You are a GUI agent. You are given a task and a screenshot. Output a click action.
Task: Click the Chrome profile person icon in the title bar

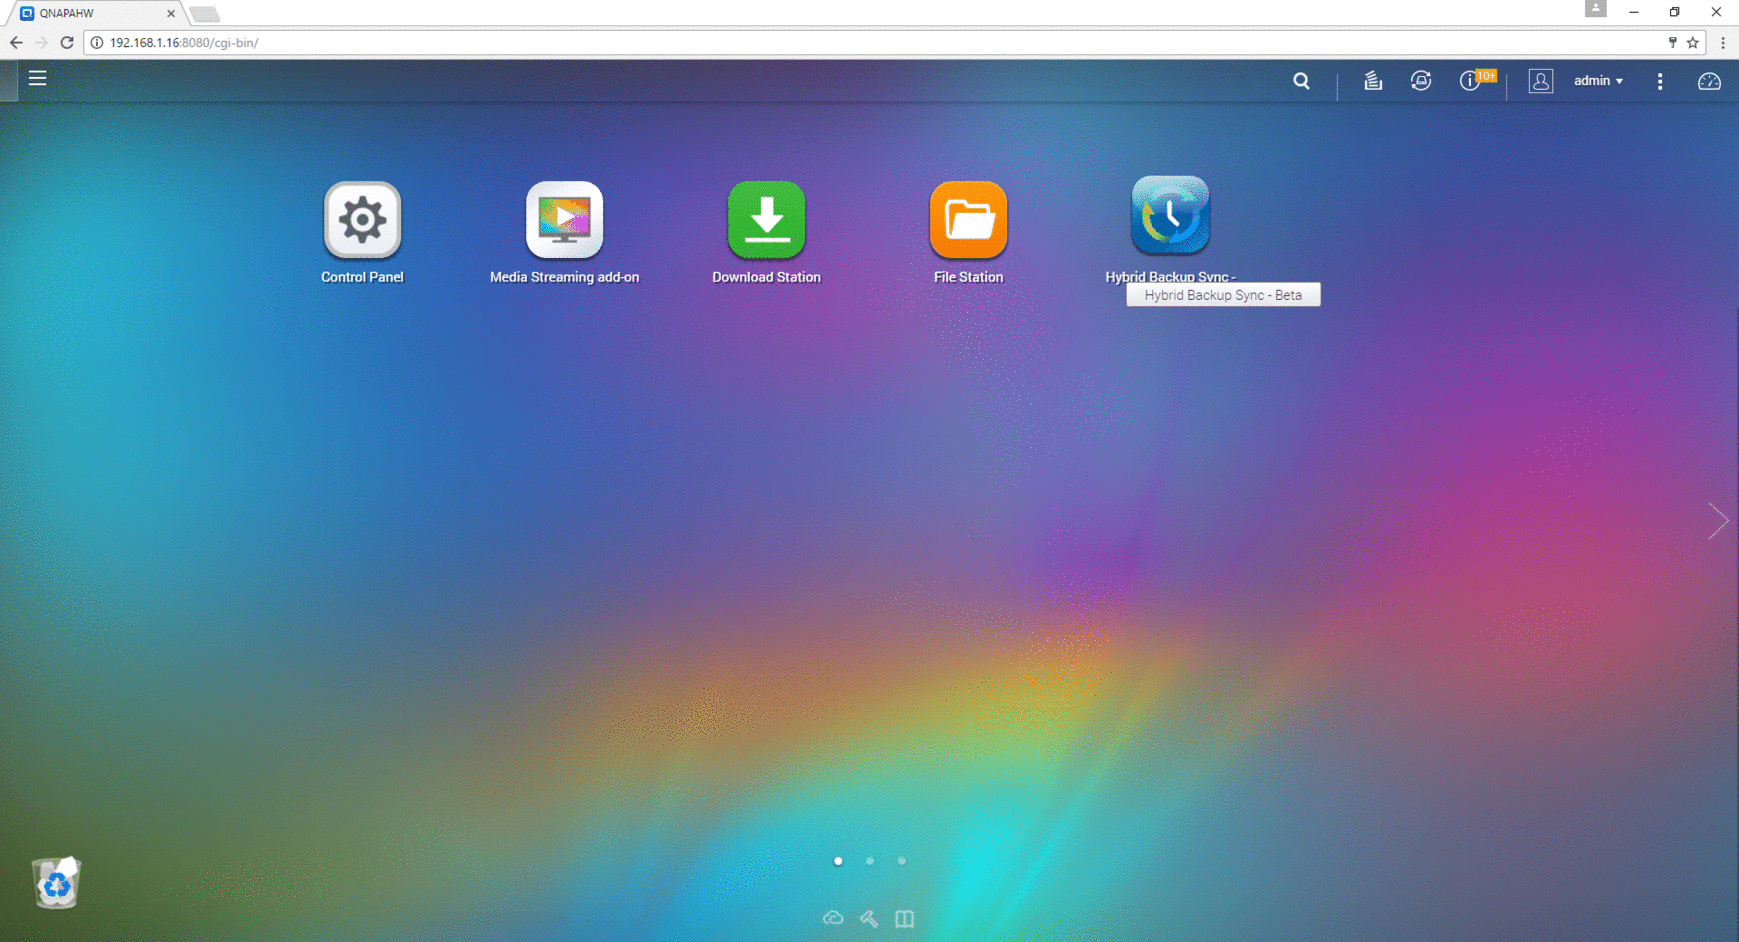point(1596,9)
